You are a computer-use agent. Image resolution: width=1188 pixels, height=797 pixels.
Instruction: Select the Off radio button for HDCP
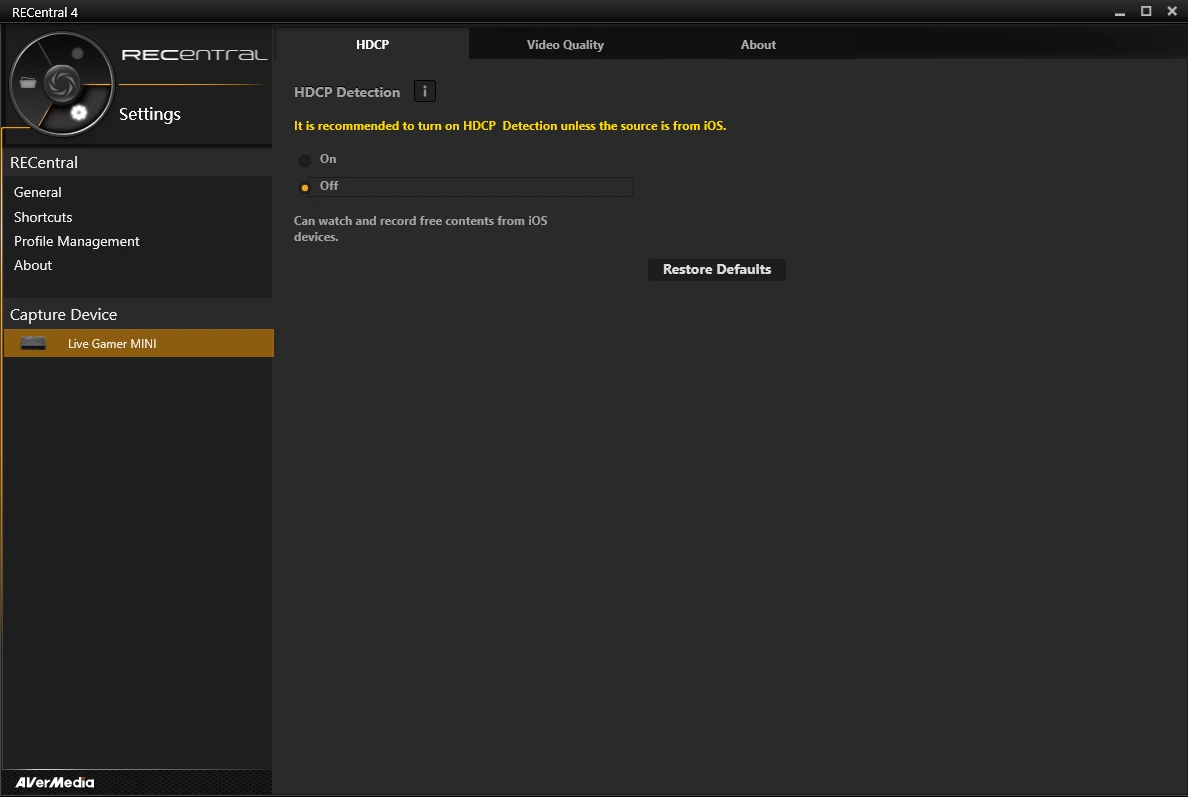pos(305,187)
